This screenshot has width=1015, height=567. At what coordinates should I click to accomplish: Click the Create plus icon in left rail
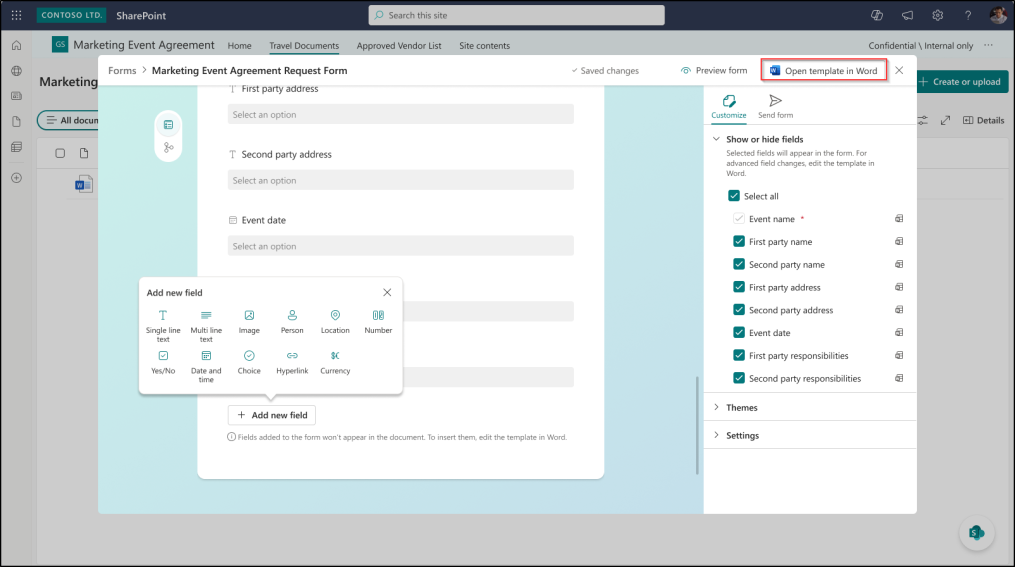coord(17,178)
